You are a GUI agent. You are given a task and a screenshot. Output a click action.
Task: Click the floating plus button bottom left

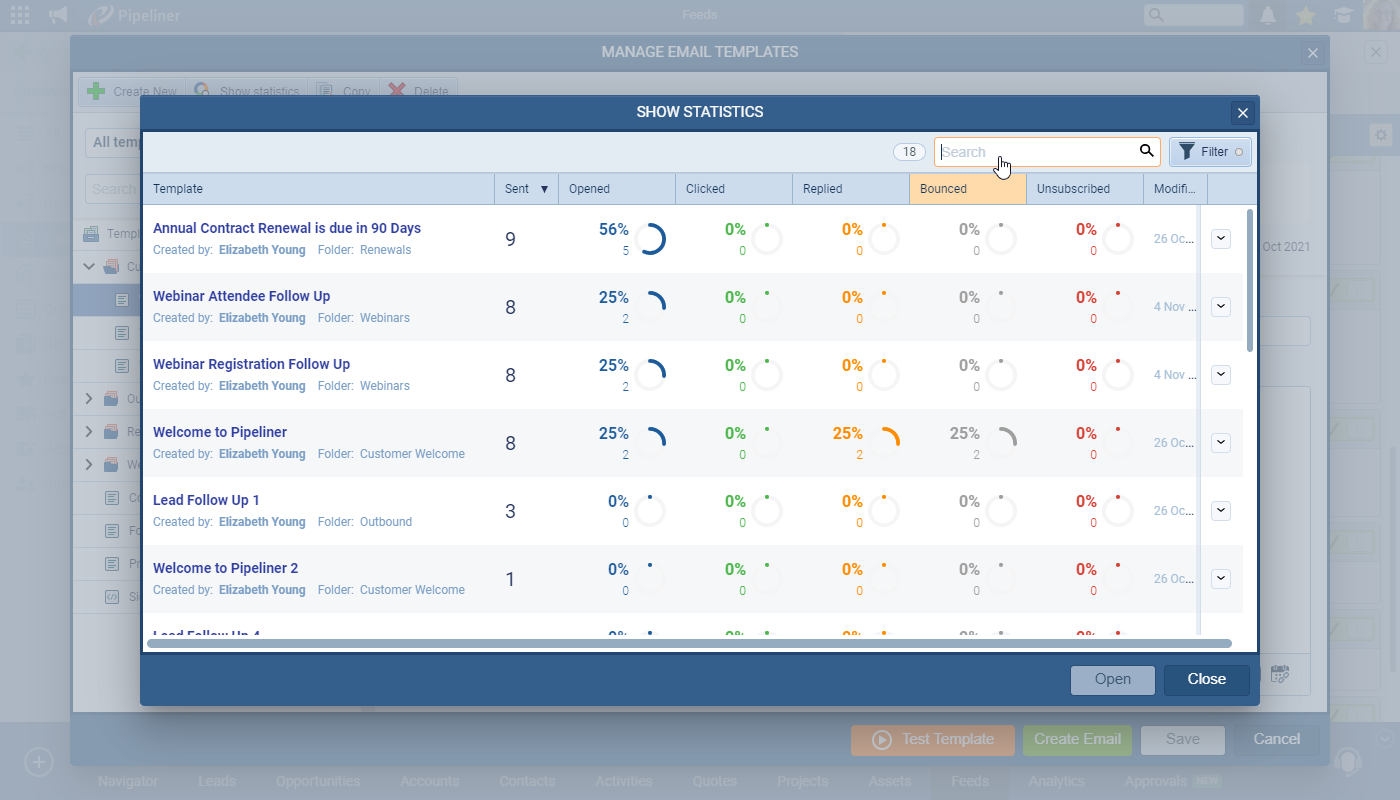[x=38, y=762]
